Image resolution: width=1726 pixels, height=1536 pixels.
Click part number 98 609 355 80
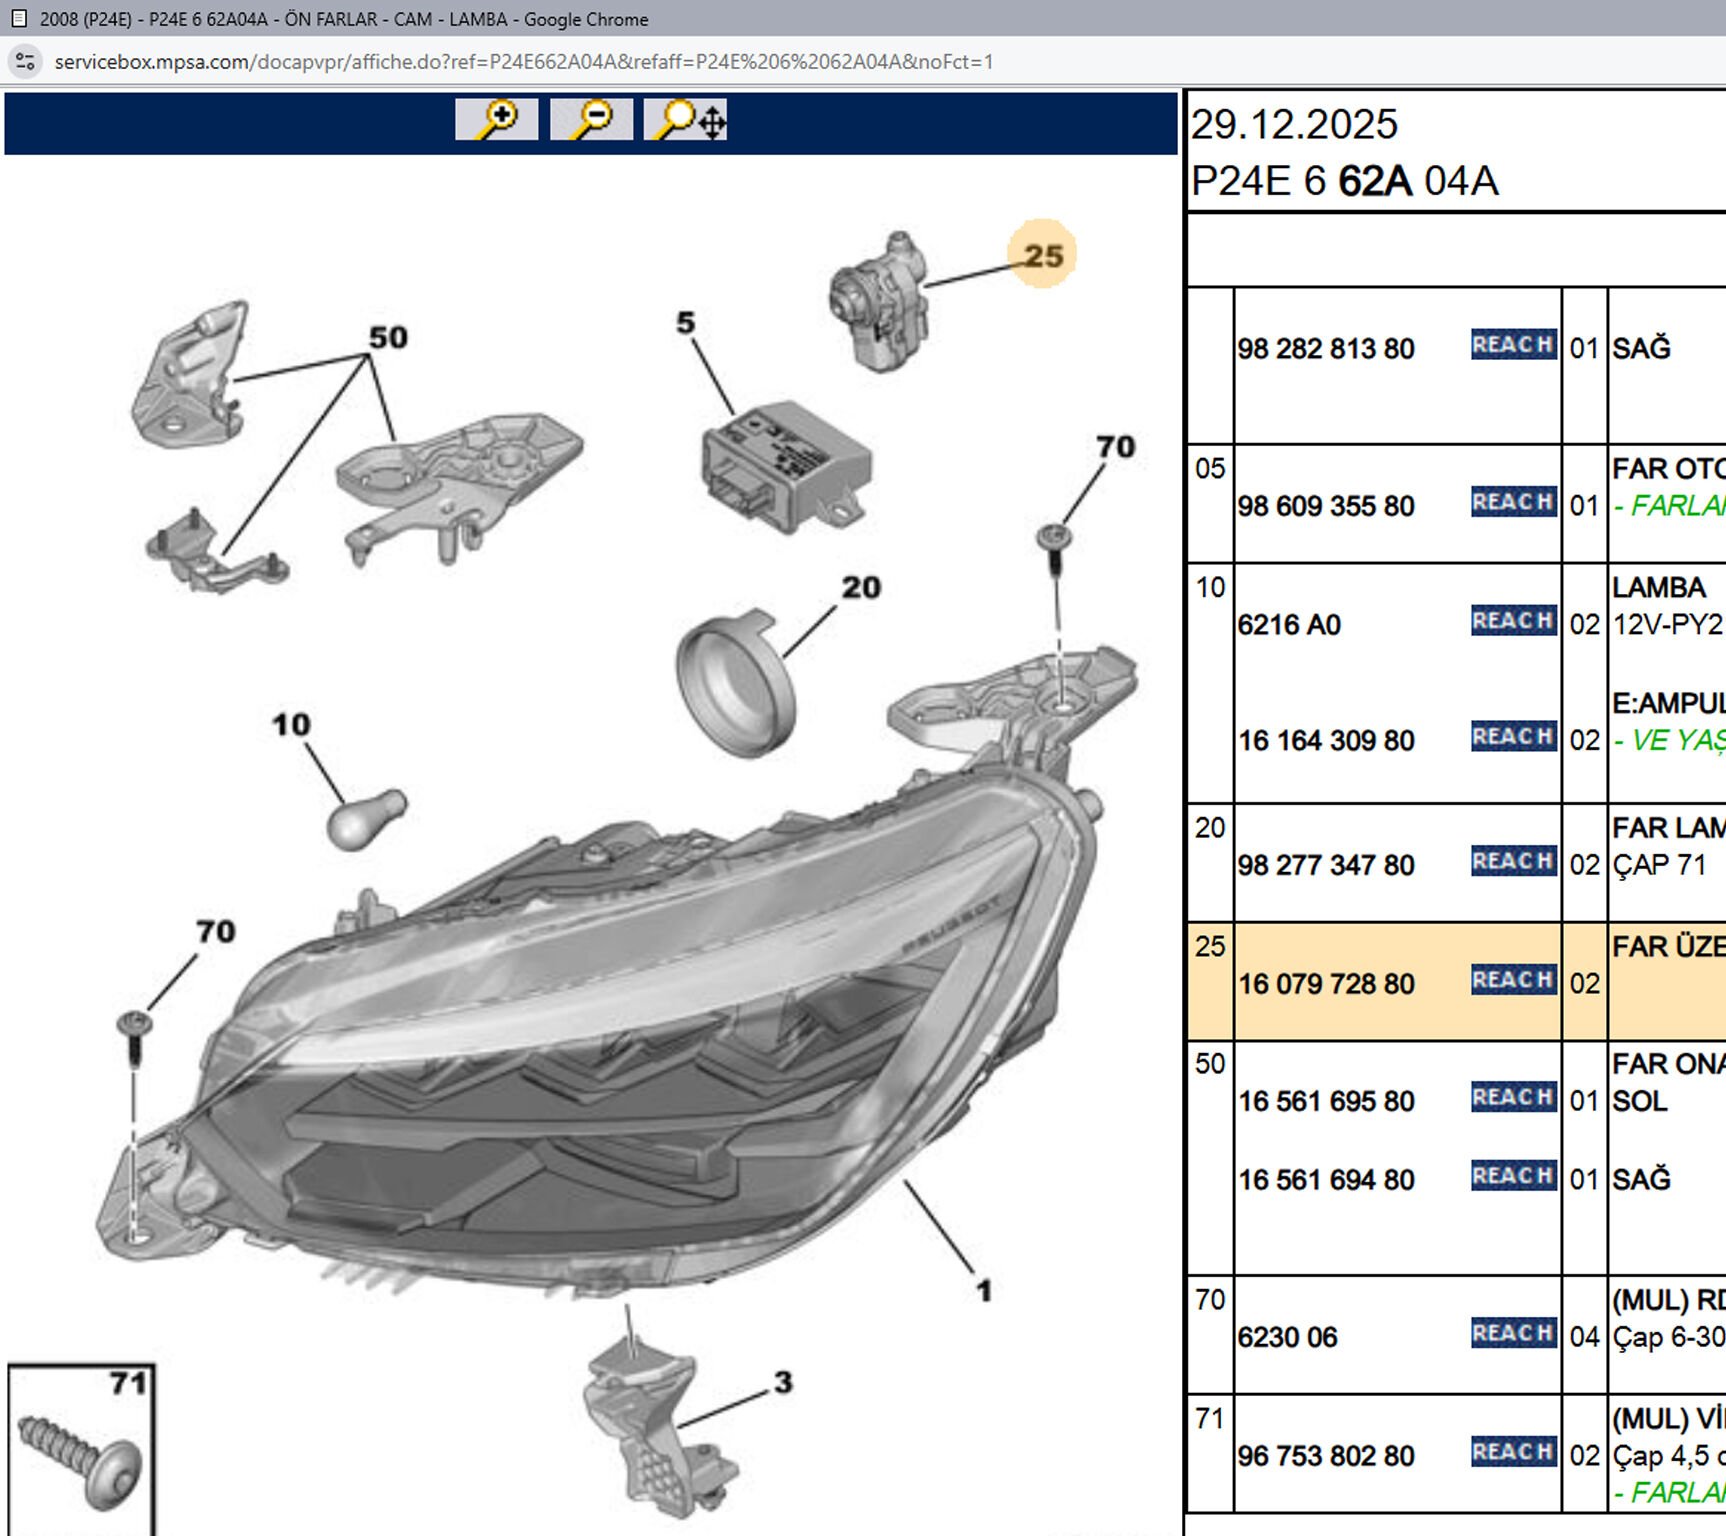click(1326, 506)
